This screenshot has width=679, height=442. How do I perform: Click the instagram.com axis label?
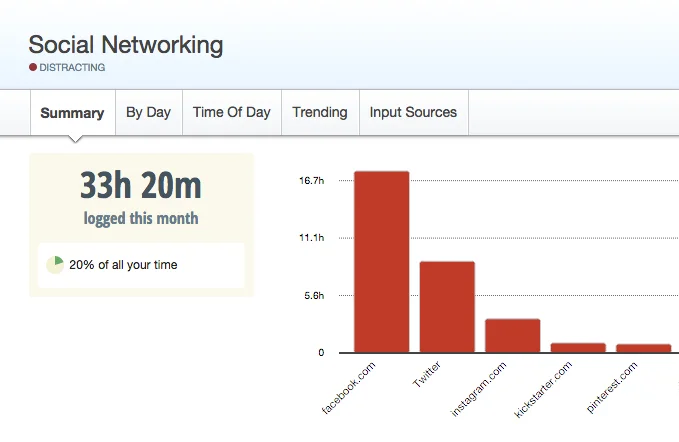479,389
